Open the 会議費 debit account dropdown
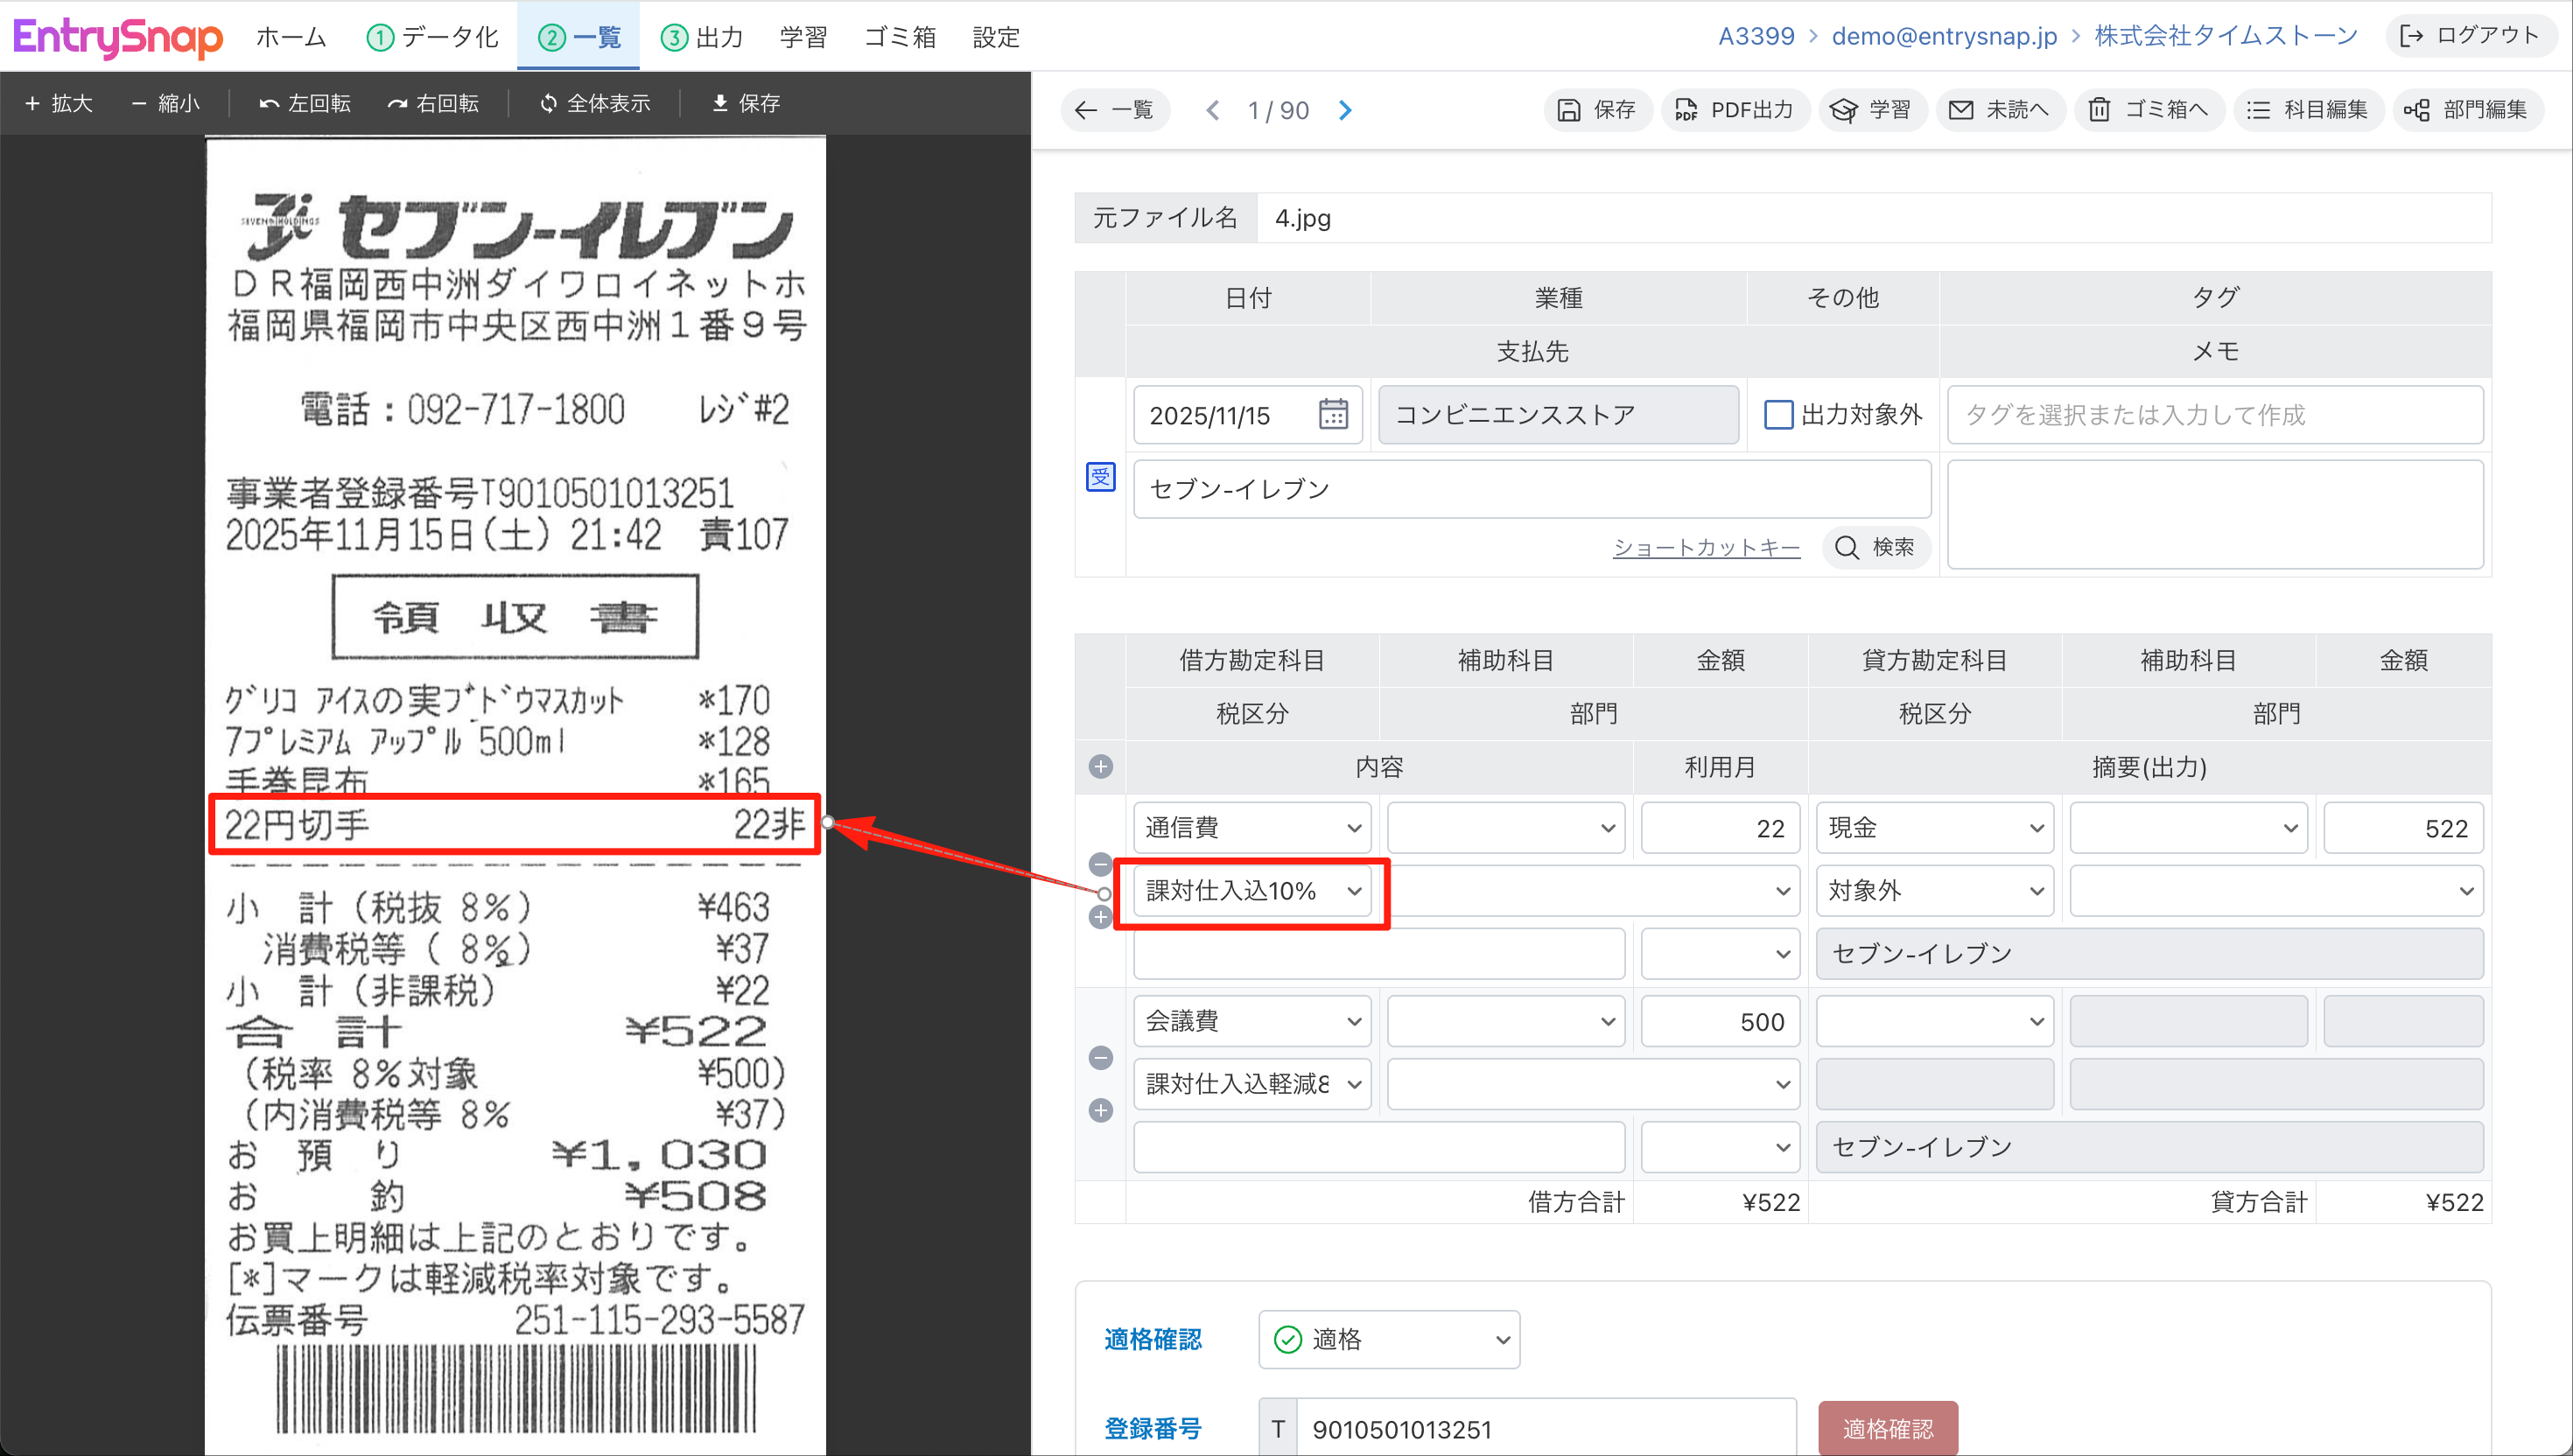 (x=1252, y=1021)
